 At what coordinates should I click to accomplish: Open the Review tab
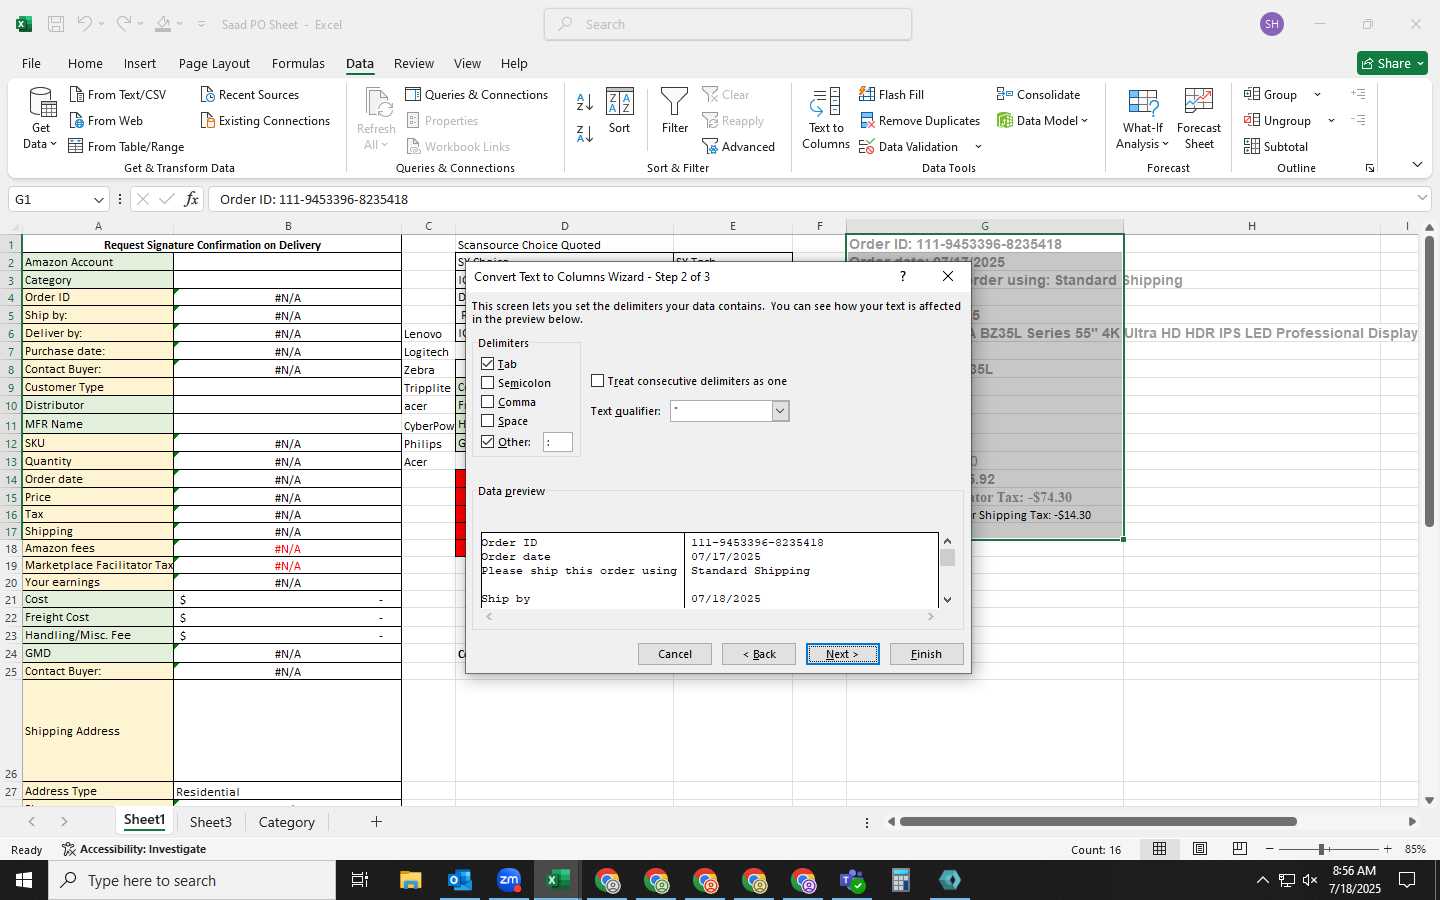tap(413, 63)
